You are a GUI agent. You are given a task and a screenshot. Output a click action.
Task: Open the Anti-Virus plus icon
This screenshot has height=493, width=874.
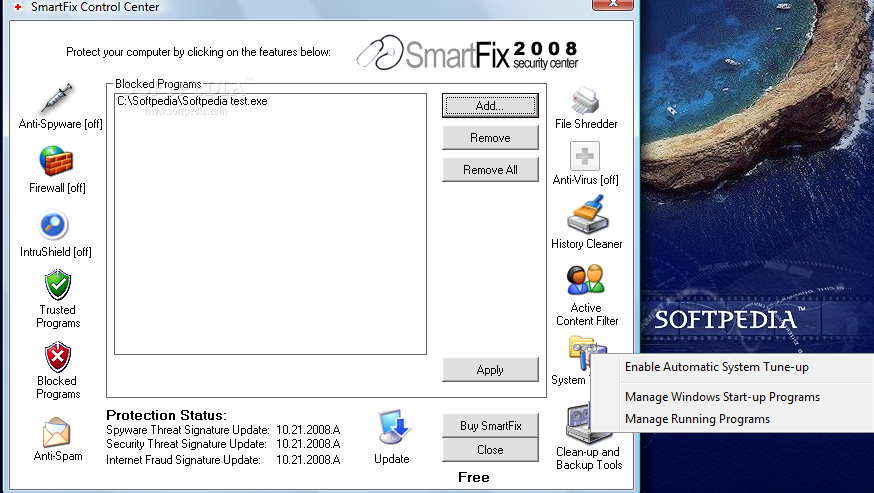tap(585, 156)
